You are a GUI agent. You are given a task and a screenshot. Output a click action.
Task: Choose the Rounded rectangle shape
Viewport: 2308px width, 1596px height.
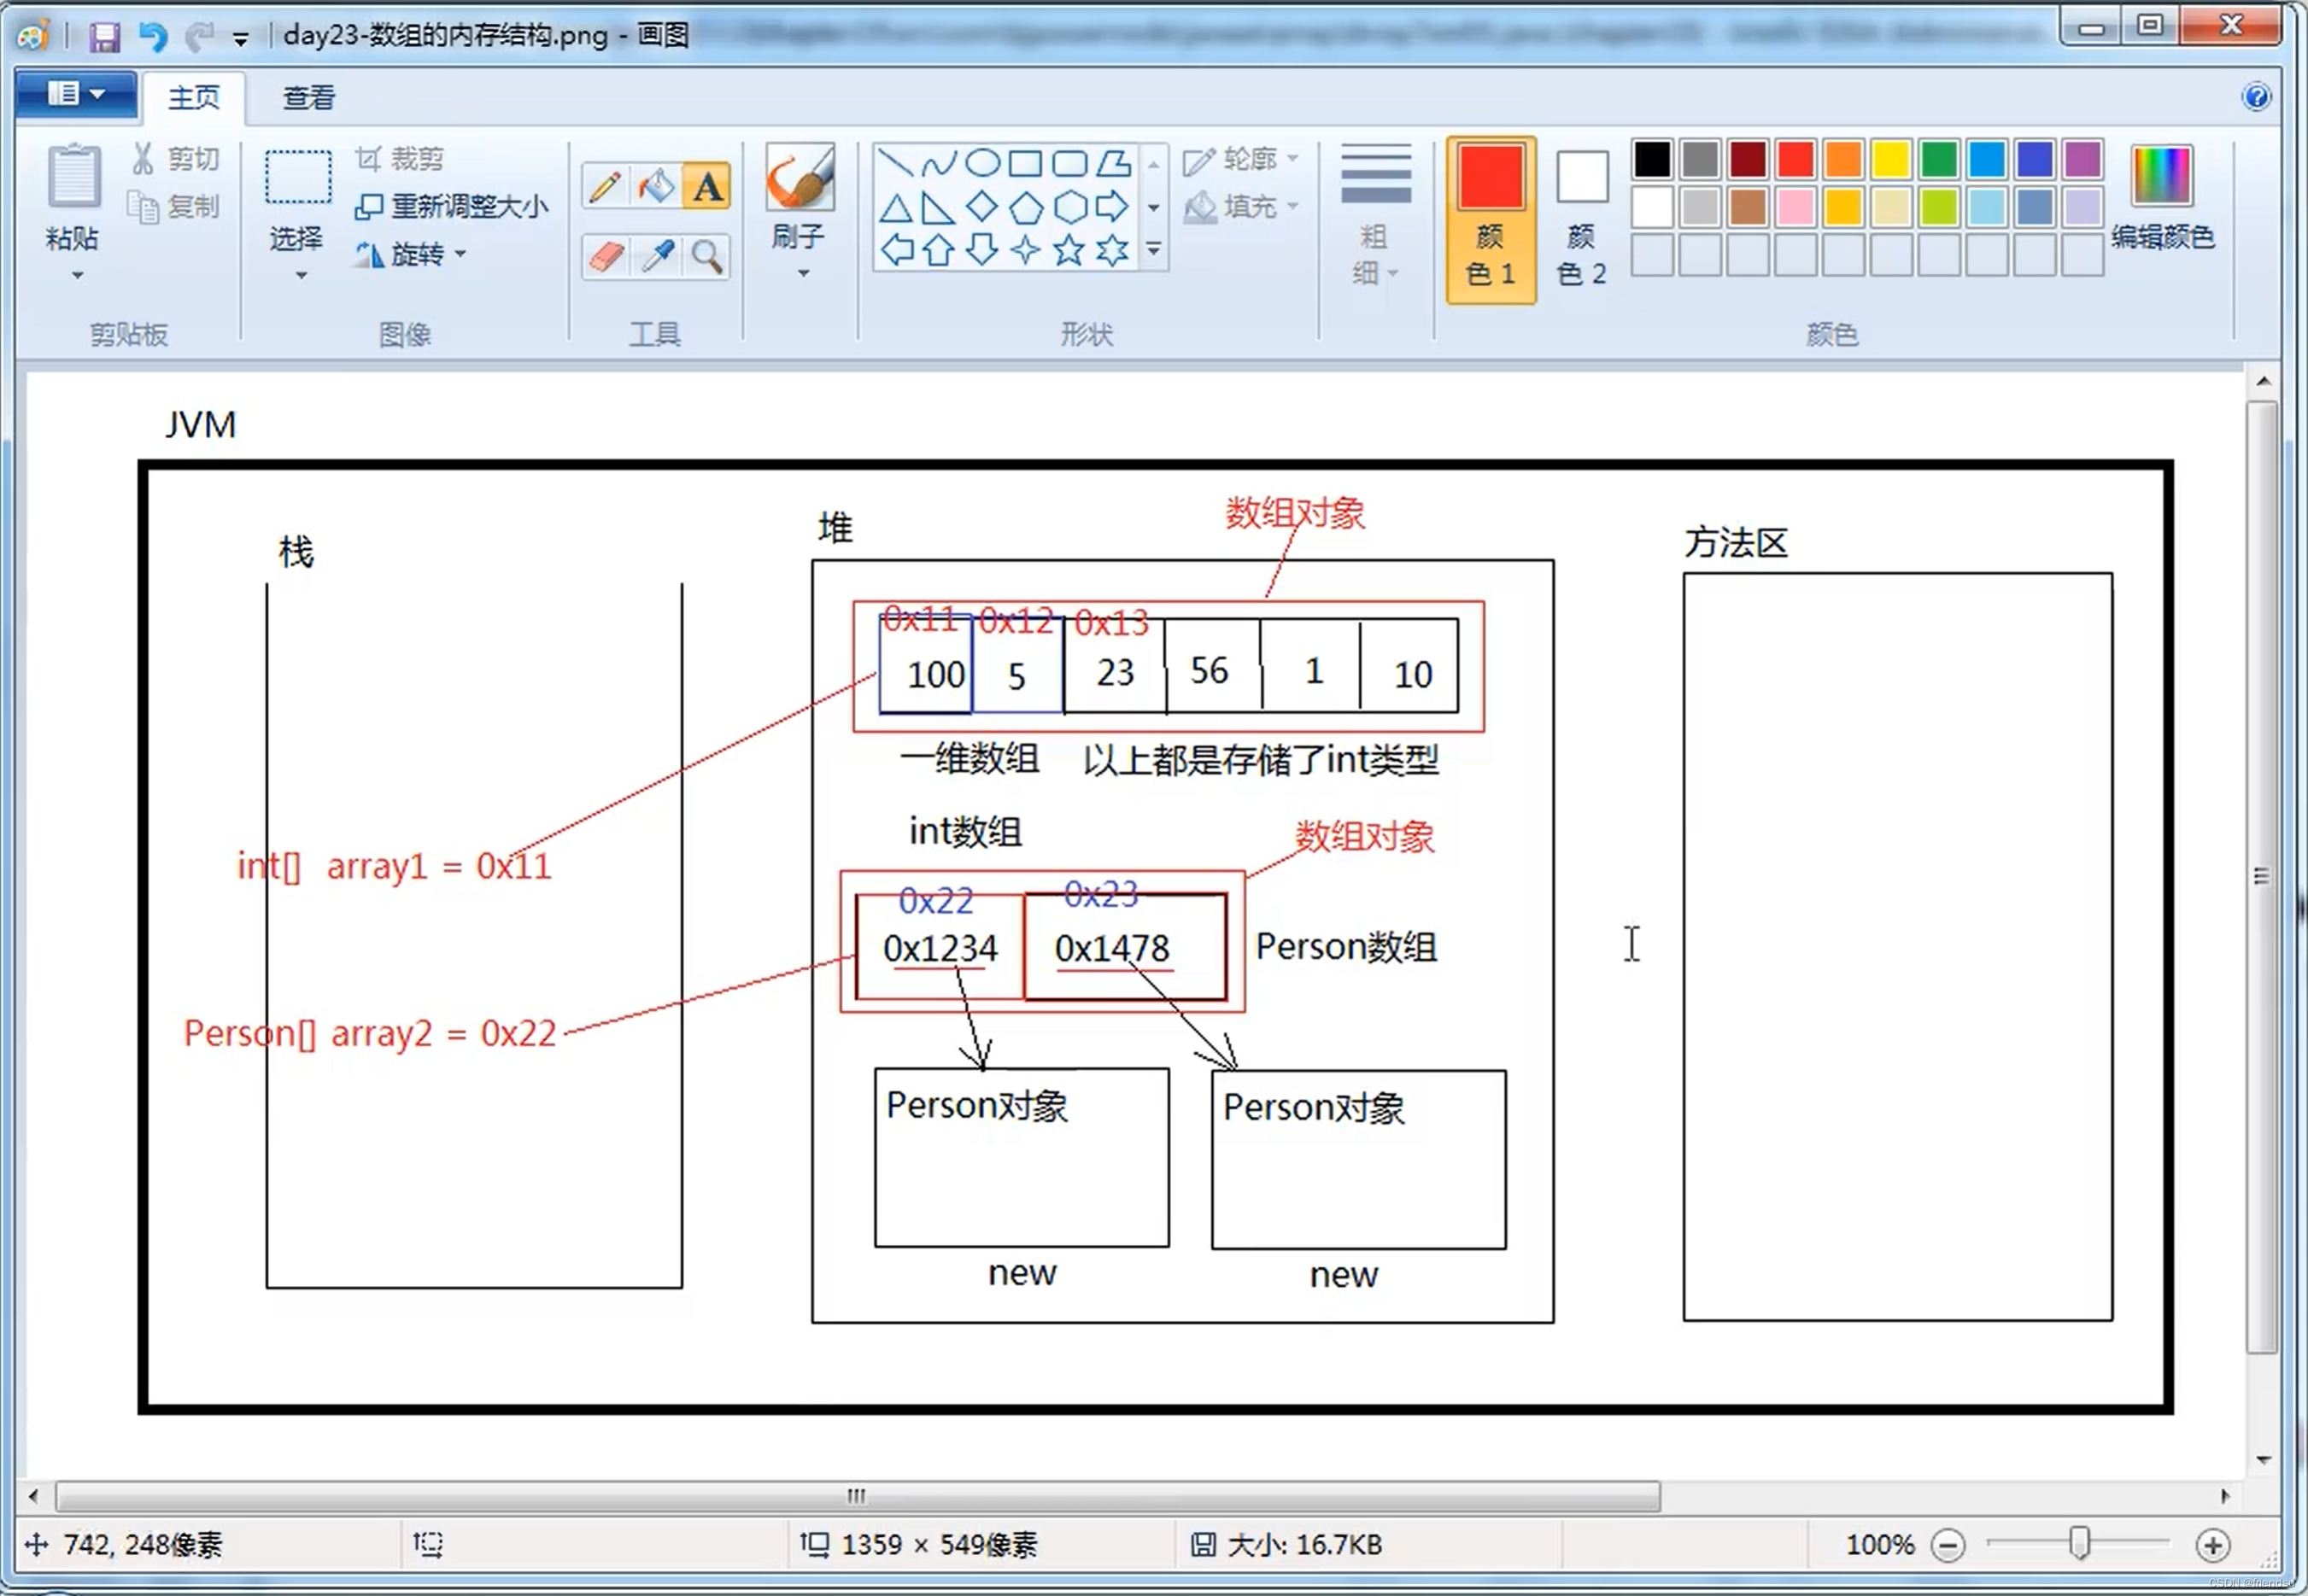[x=1070, y=162]
